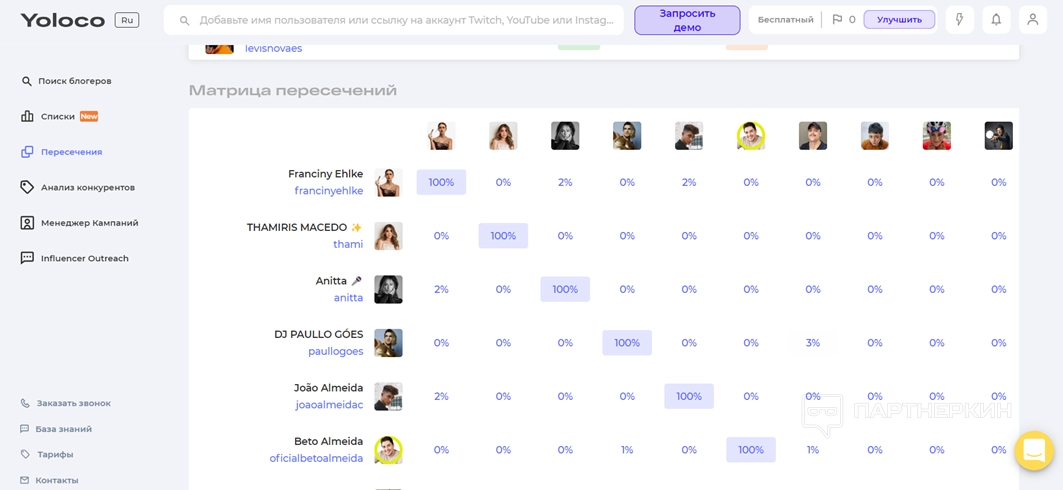The width and height of the screenshot is (1063, 490).
Task: Click the blogger search input field
Action: [x=405, y=20]
